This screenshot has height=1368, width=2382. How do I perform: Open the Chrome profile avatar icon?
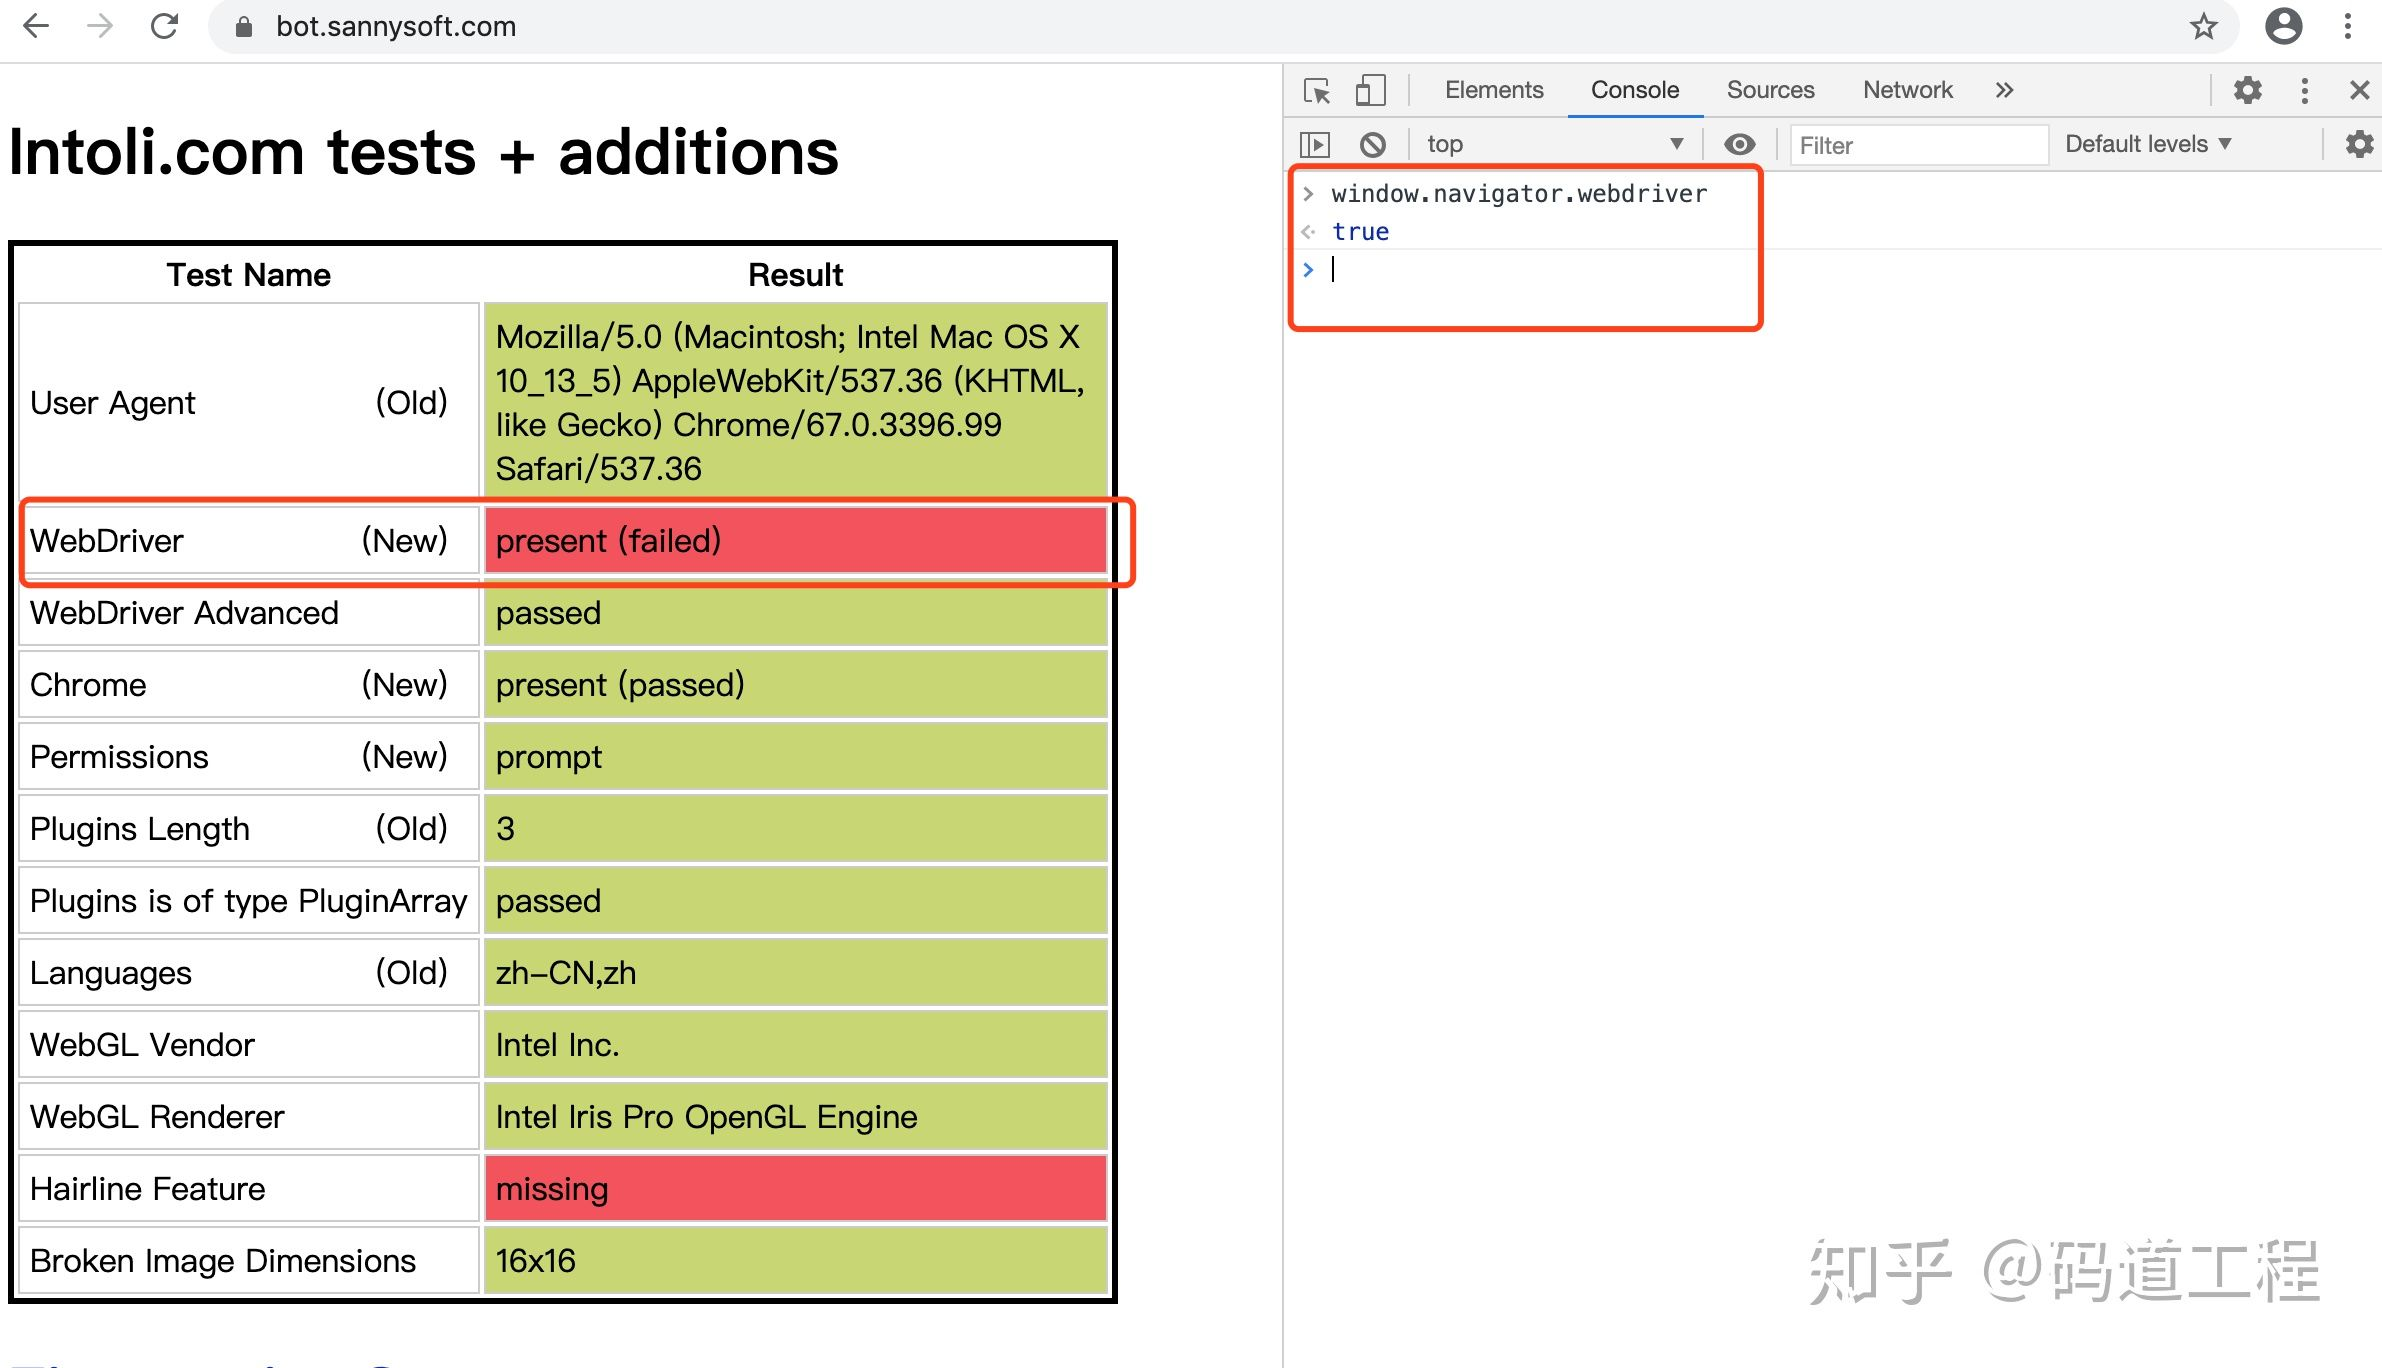(2283, 27)
